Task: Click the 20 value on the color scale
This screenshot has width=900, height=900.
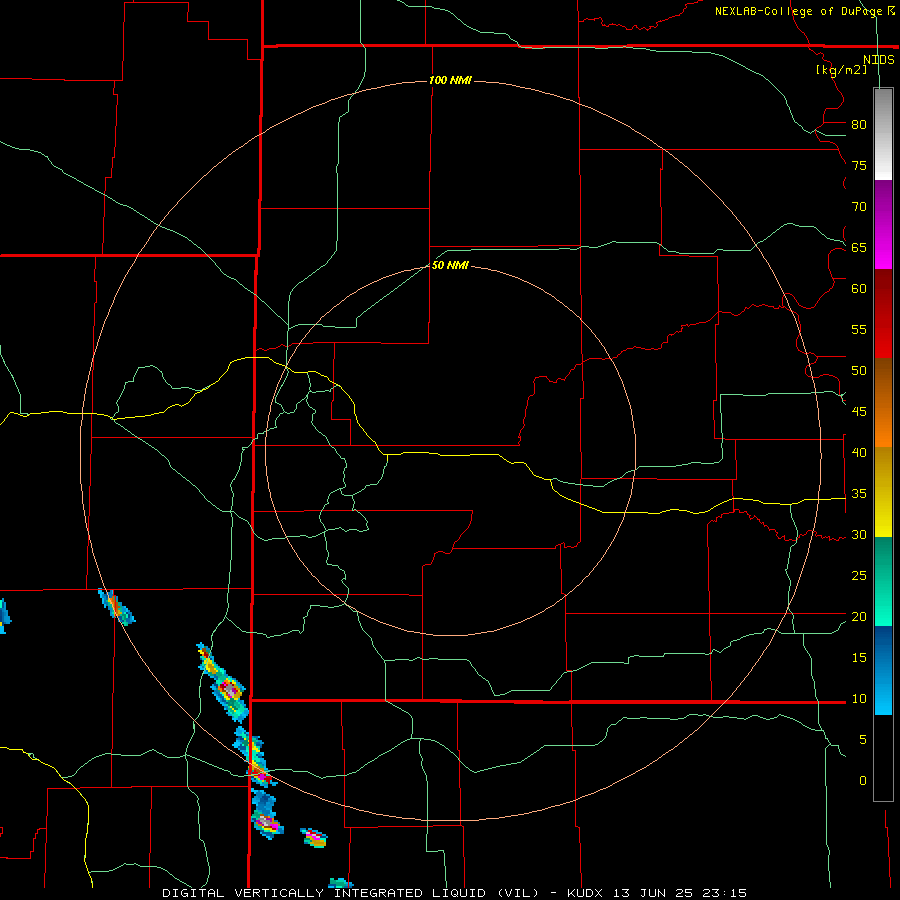Action: click(x=859, y=616)
